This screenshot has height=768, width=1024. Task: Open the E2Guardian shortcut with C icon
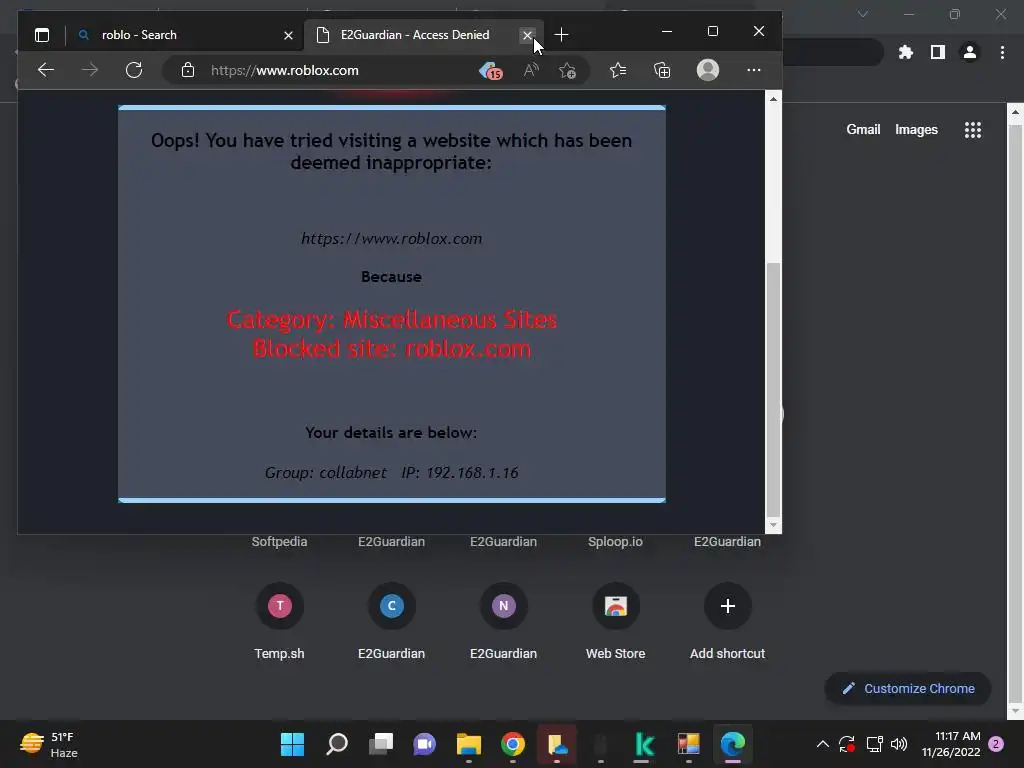pyautogui.click(x=391, y=621)
